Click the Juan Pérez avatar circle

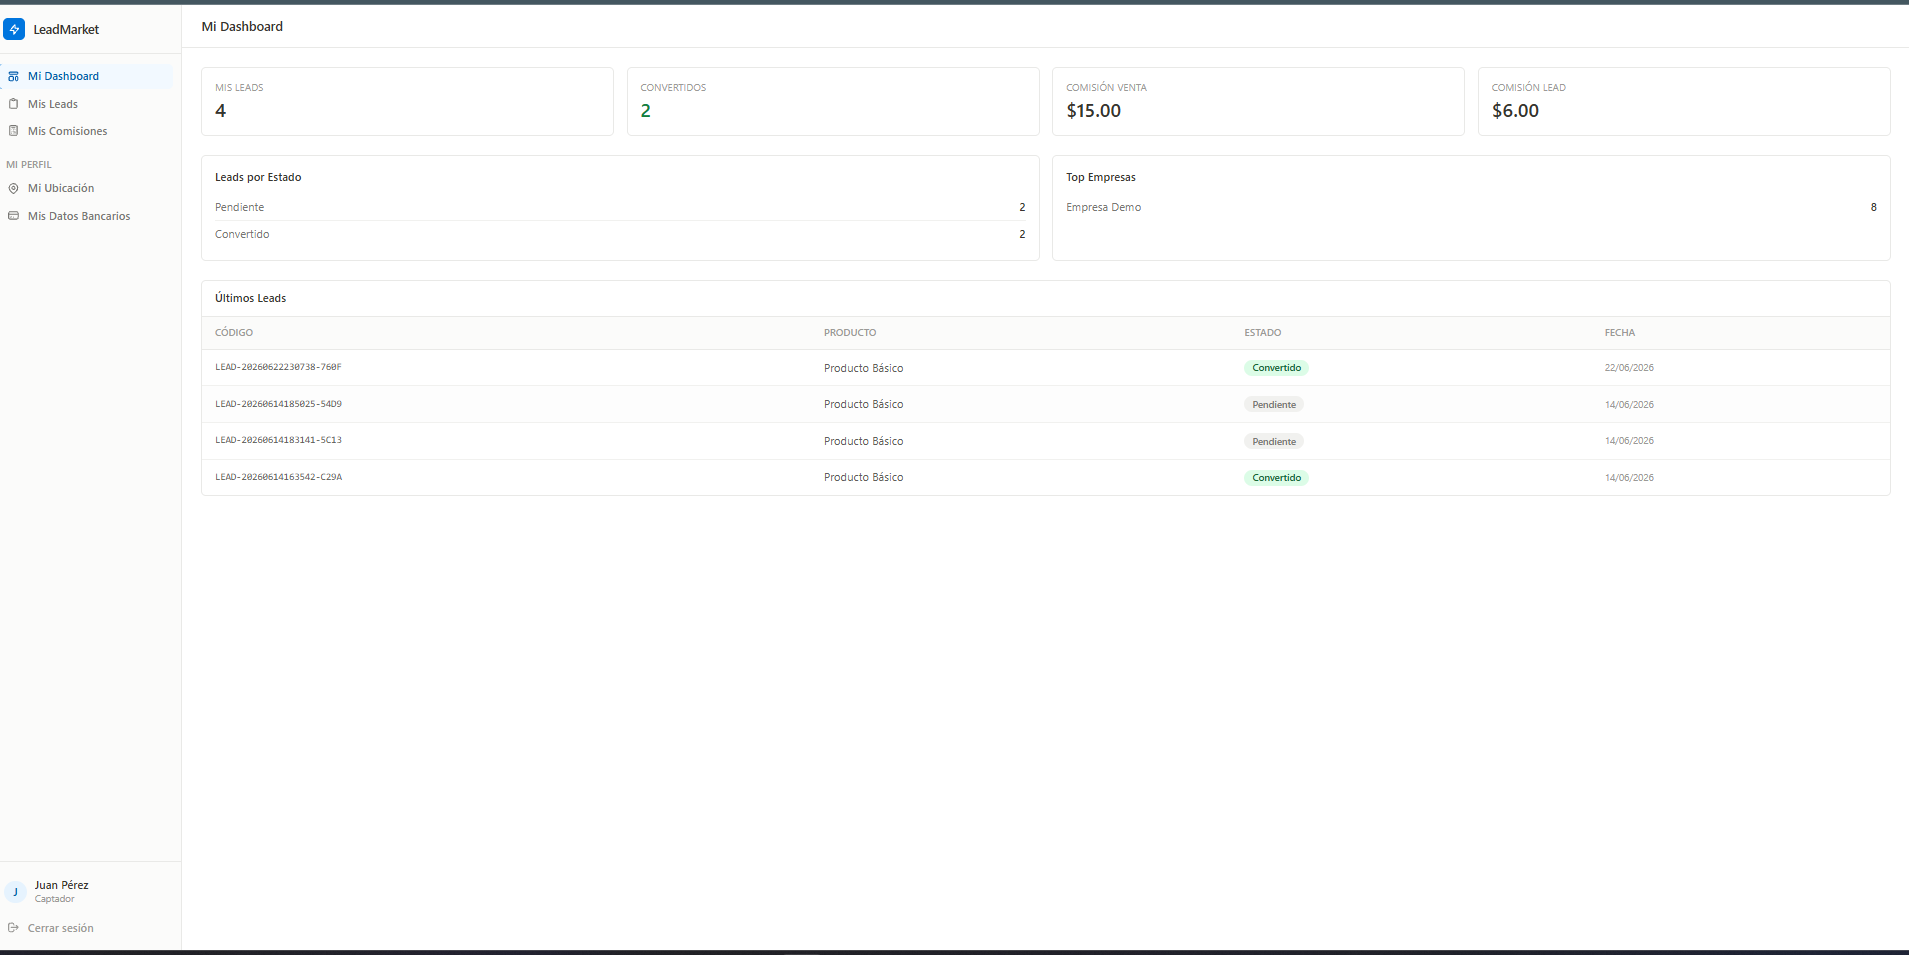point(15,892)
